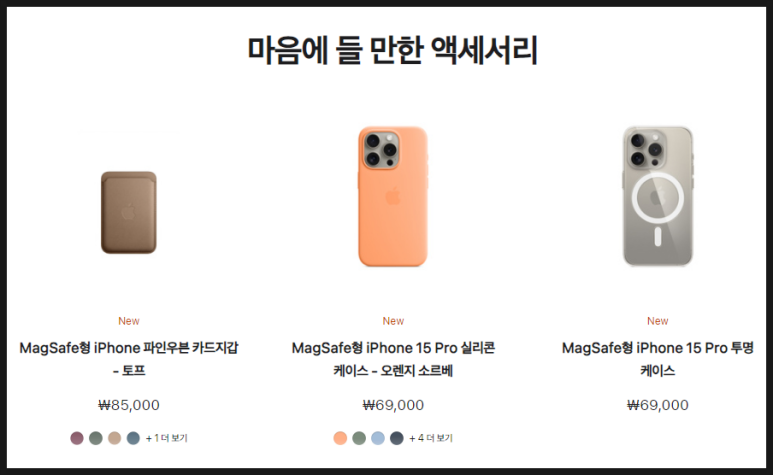This screenshot has width=773, height=475.
Task: Expand '+ 1 더 보기' wallet colors
Action: coord(167,438)
